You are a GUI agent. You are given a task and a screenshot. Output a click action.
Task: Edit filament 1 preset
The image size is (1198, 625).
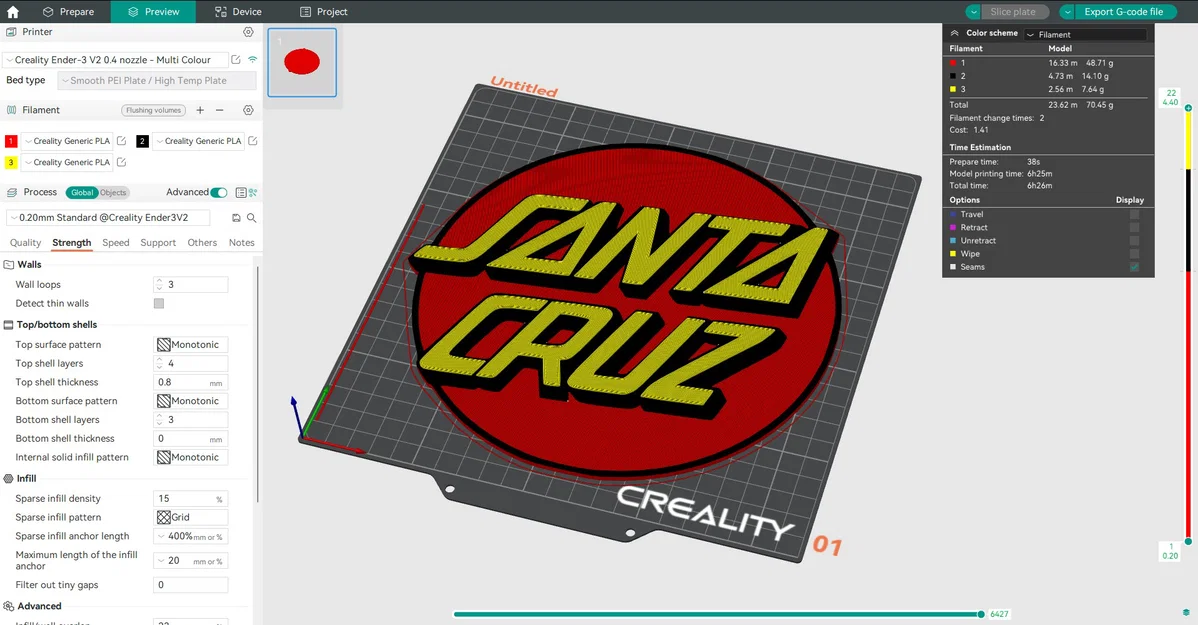(x=121, y=141)
